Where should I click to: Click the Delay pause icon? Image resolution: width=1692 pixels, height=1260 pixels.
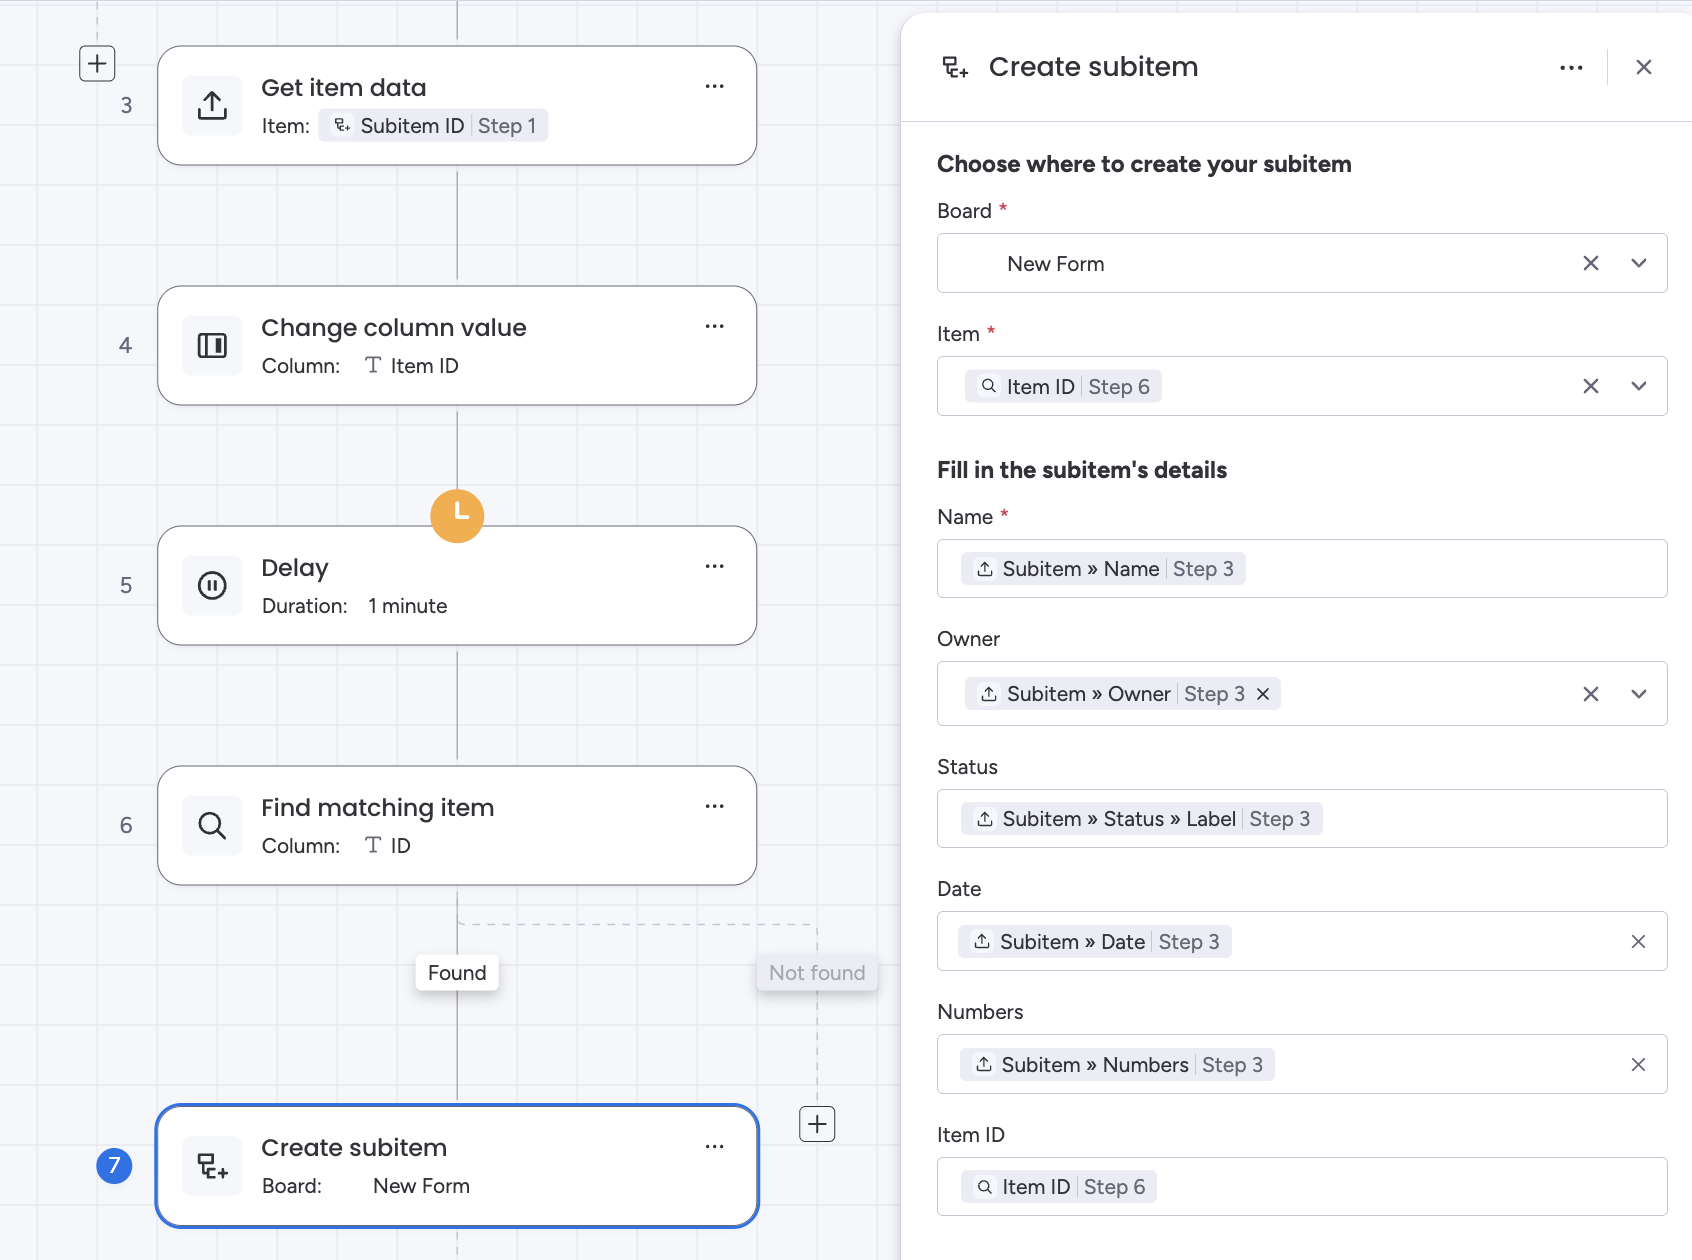[212, 586]
